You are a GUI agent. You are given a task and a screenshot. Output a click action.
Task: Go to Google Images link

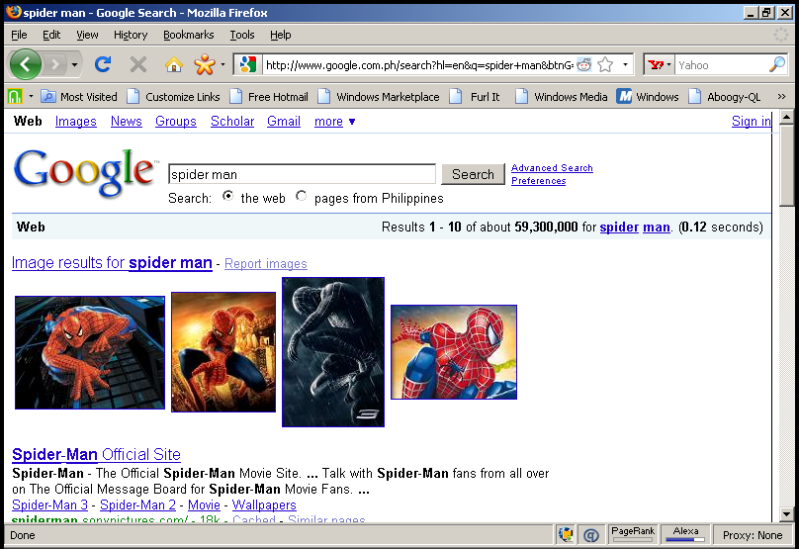point(76,121)
